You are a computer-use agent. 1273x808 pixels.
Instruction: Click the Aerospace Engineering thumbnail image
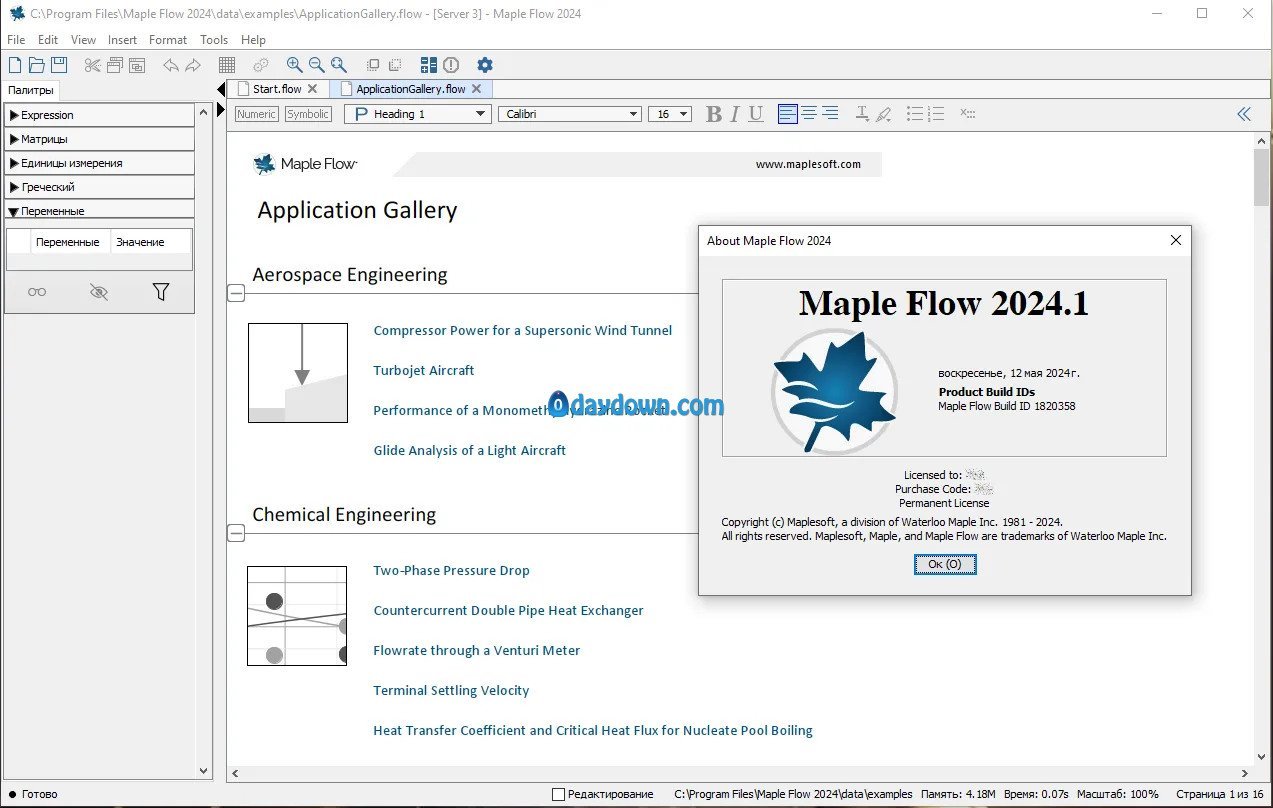(298, 373)
